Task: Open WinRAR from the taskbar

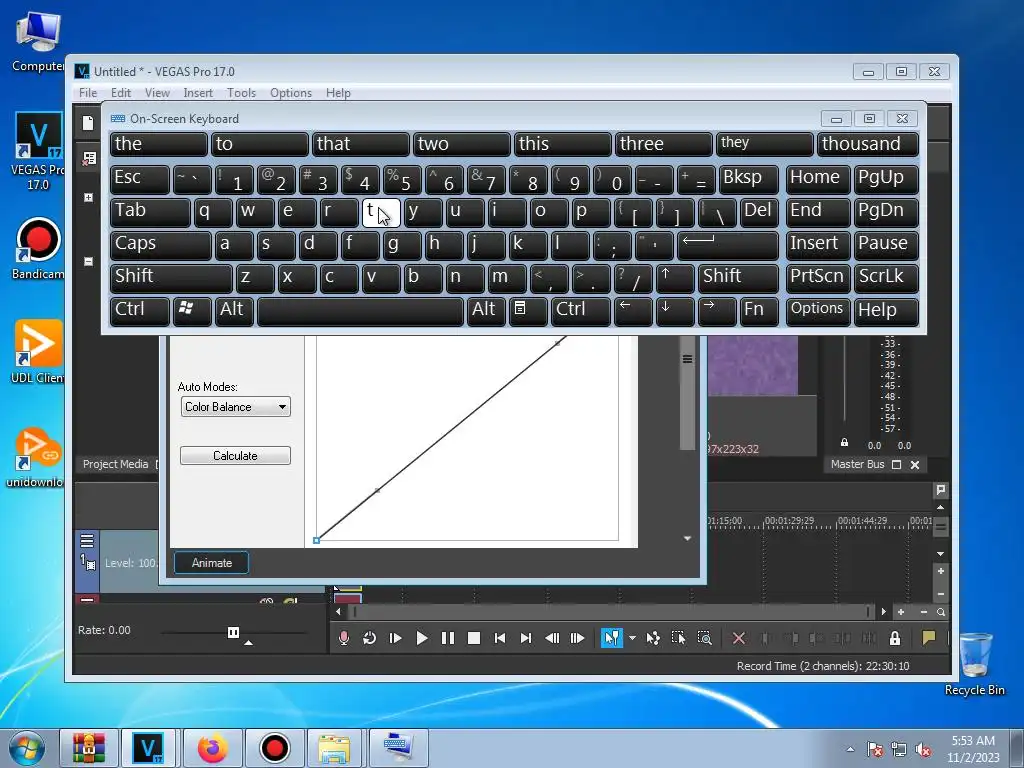Action: point(89,748)
